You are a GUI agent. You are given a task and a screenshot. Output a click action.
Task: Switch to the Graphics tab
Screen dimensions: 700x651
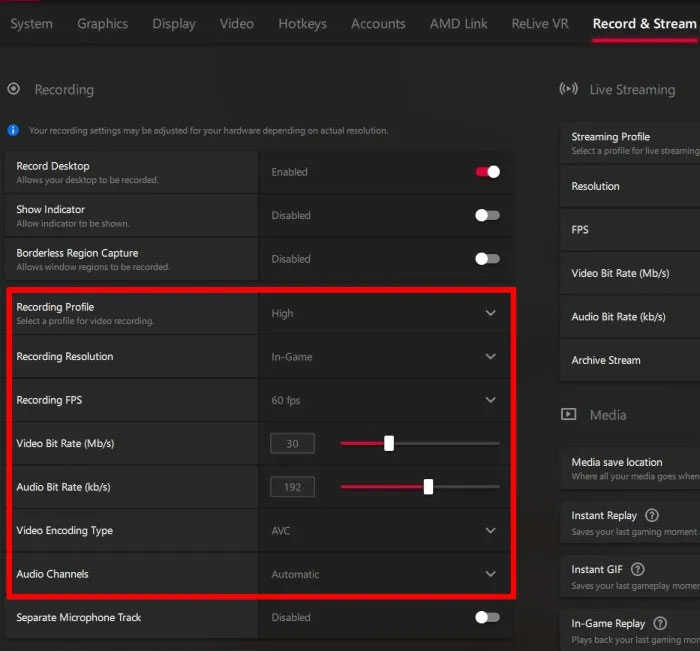tap(102, 24)
